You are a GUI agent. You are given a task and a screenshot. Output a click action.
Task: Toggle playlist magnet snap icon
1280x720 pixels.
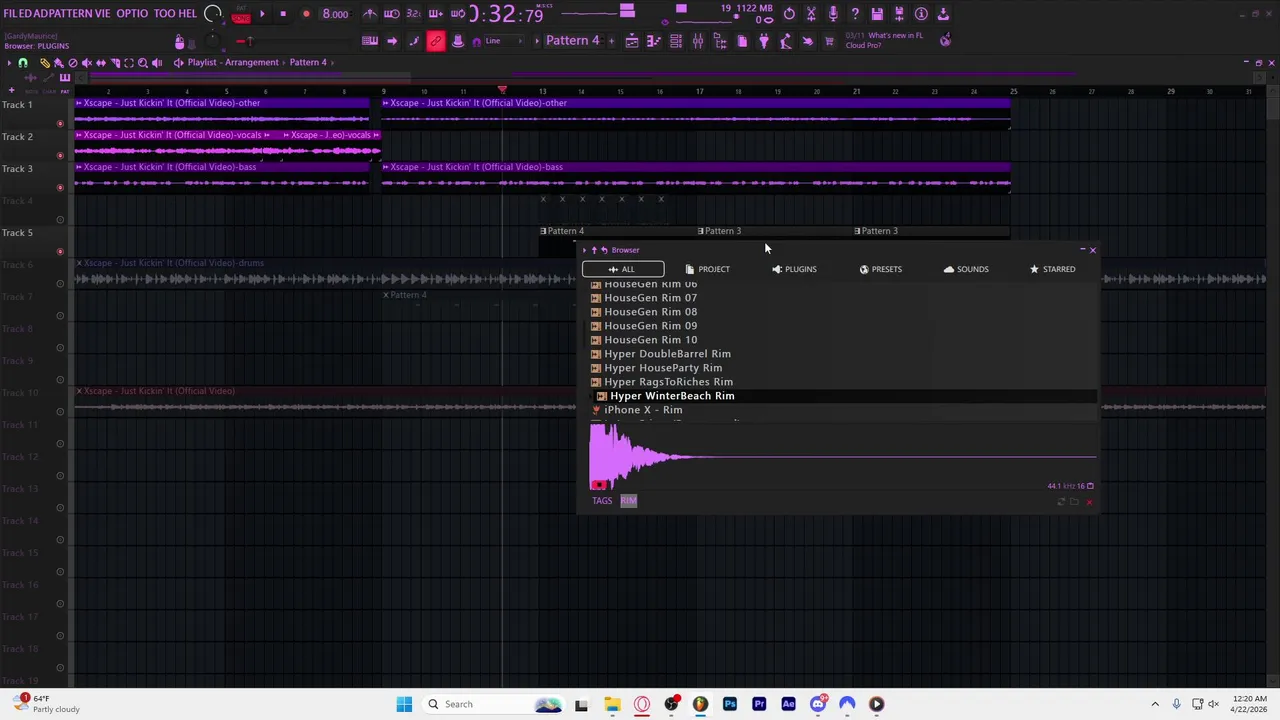pos(23,63)
